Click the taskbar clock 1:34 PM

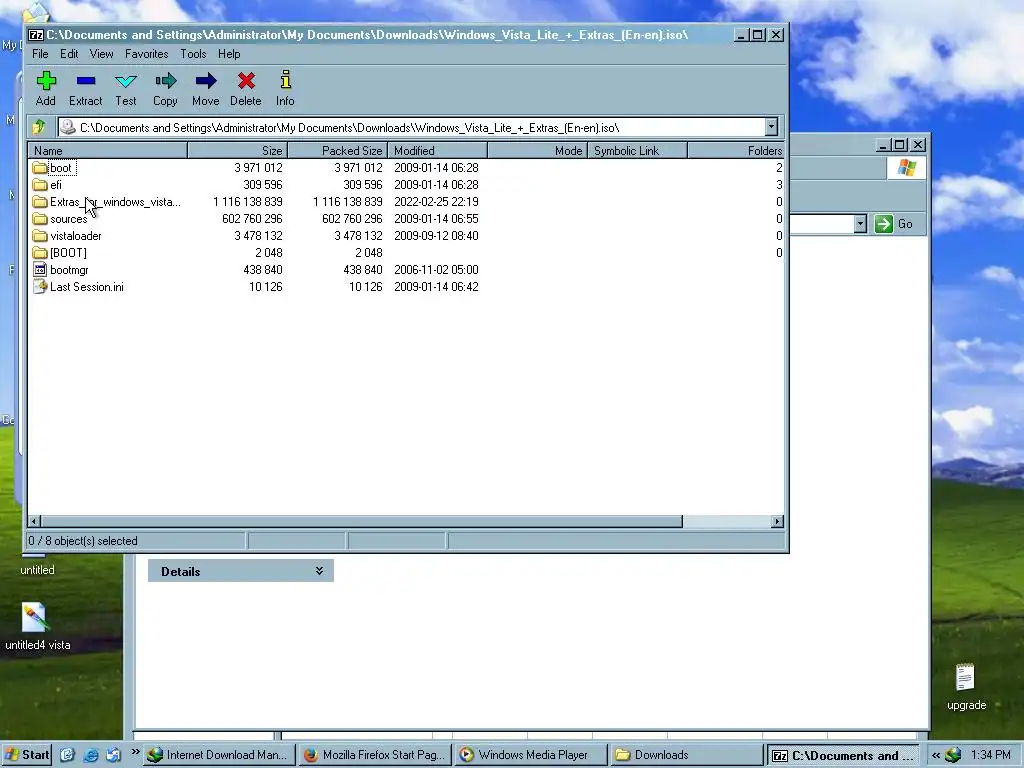point(991,755)
